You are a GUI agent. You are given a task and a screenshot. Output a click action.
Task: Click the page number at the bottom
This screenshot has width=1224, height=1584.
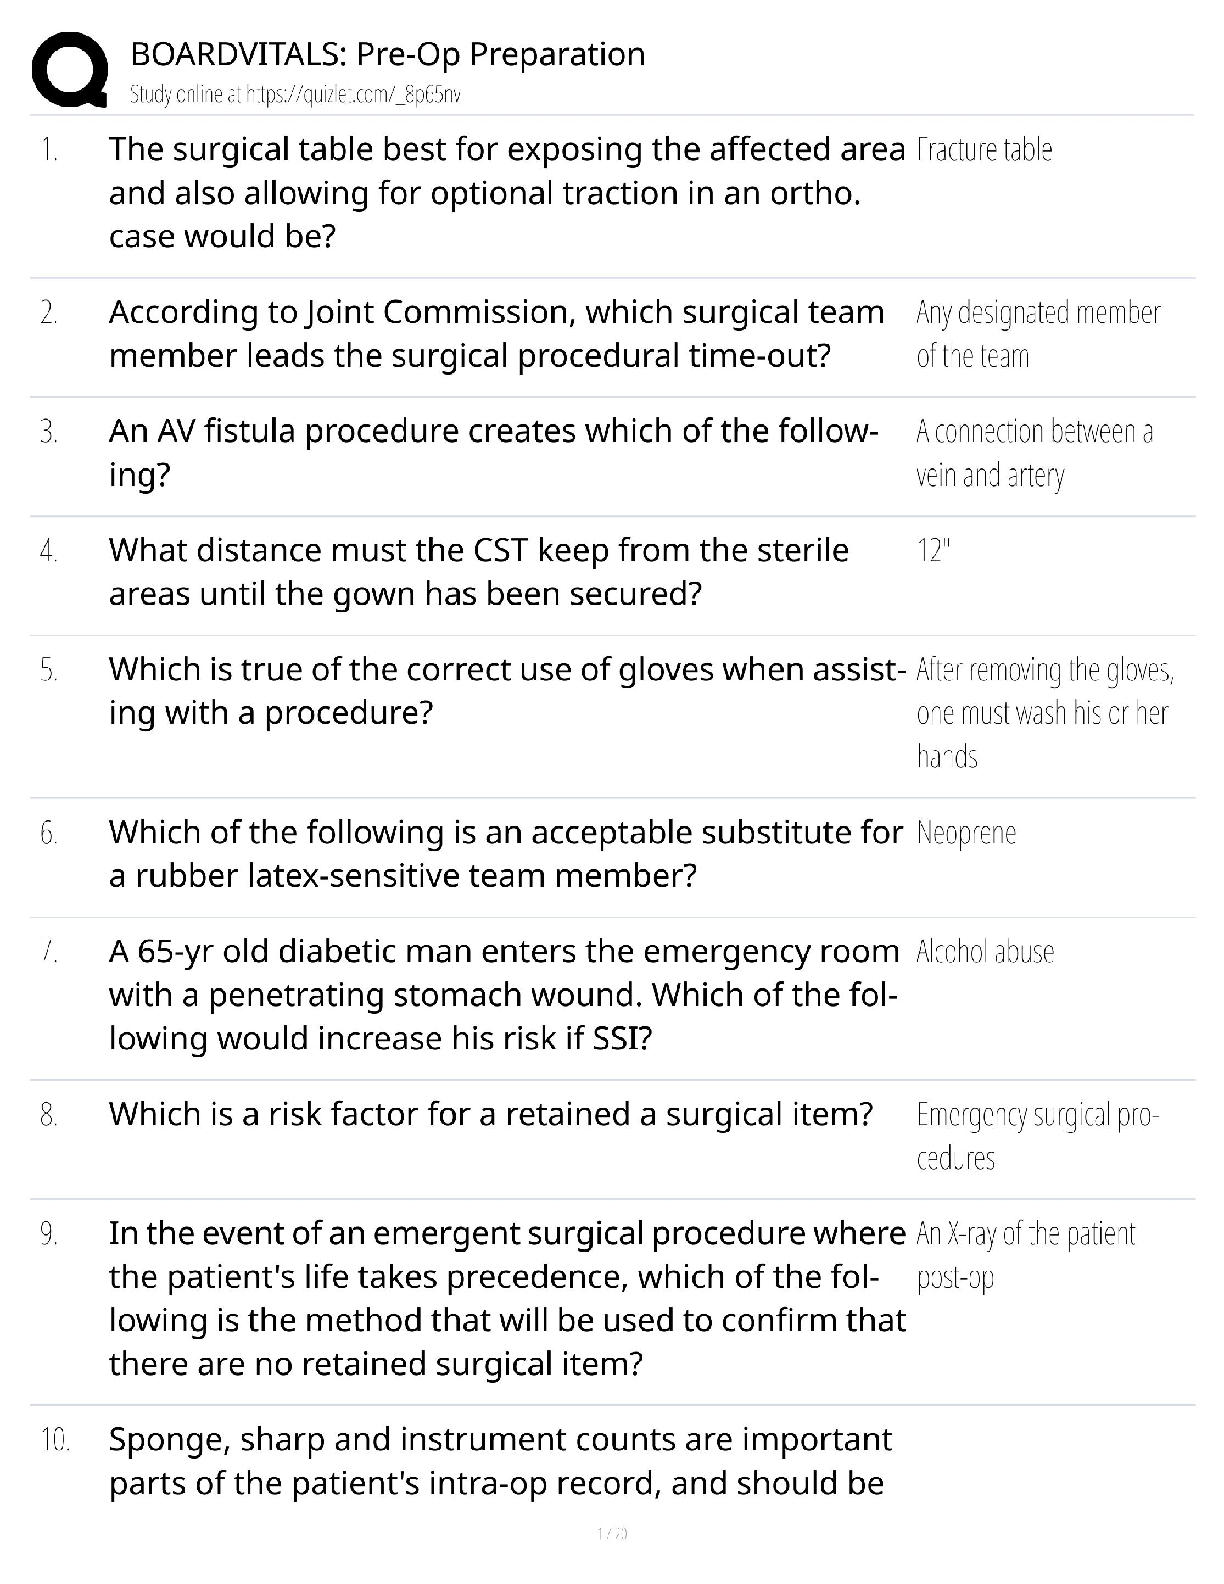[x=611, y=1533]
